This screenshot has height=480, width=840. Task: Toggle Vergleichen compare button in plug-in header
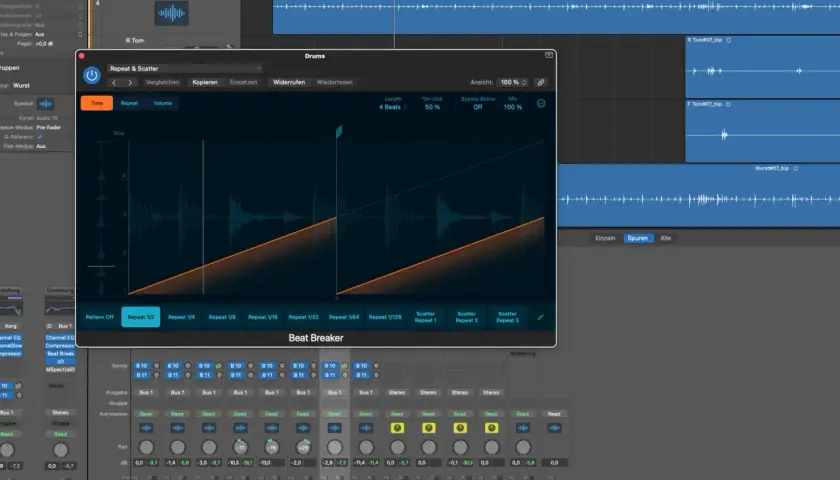point(162,82)
